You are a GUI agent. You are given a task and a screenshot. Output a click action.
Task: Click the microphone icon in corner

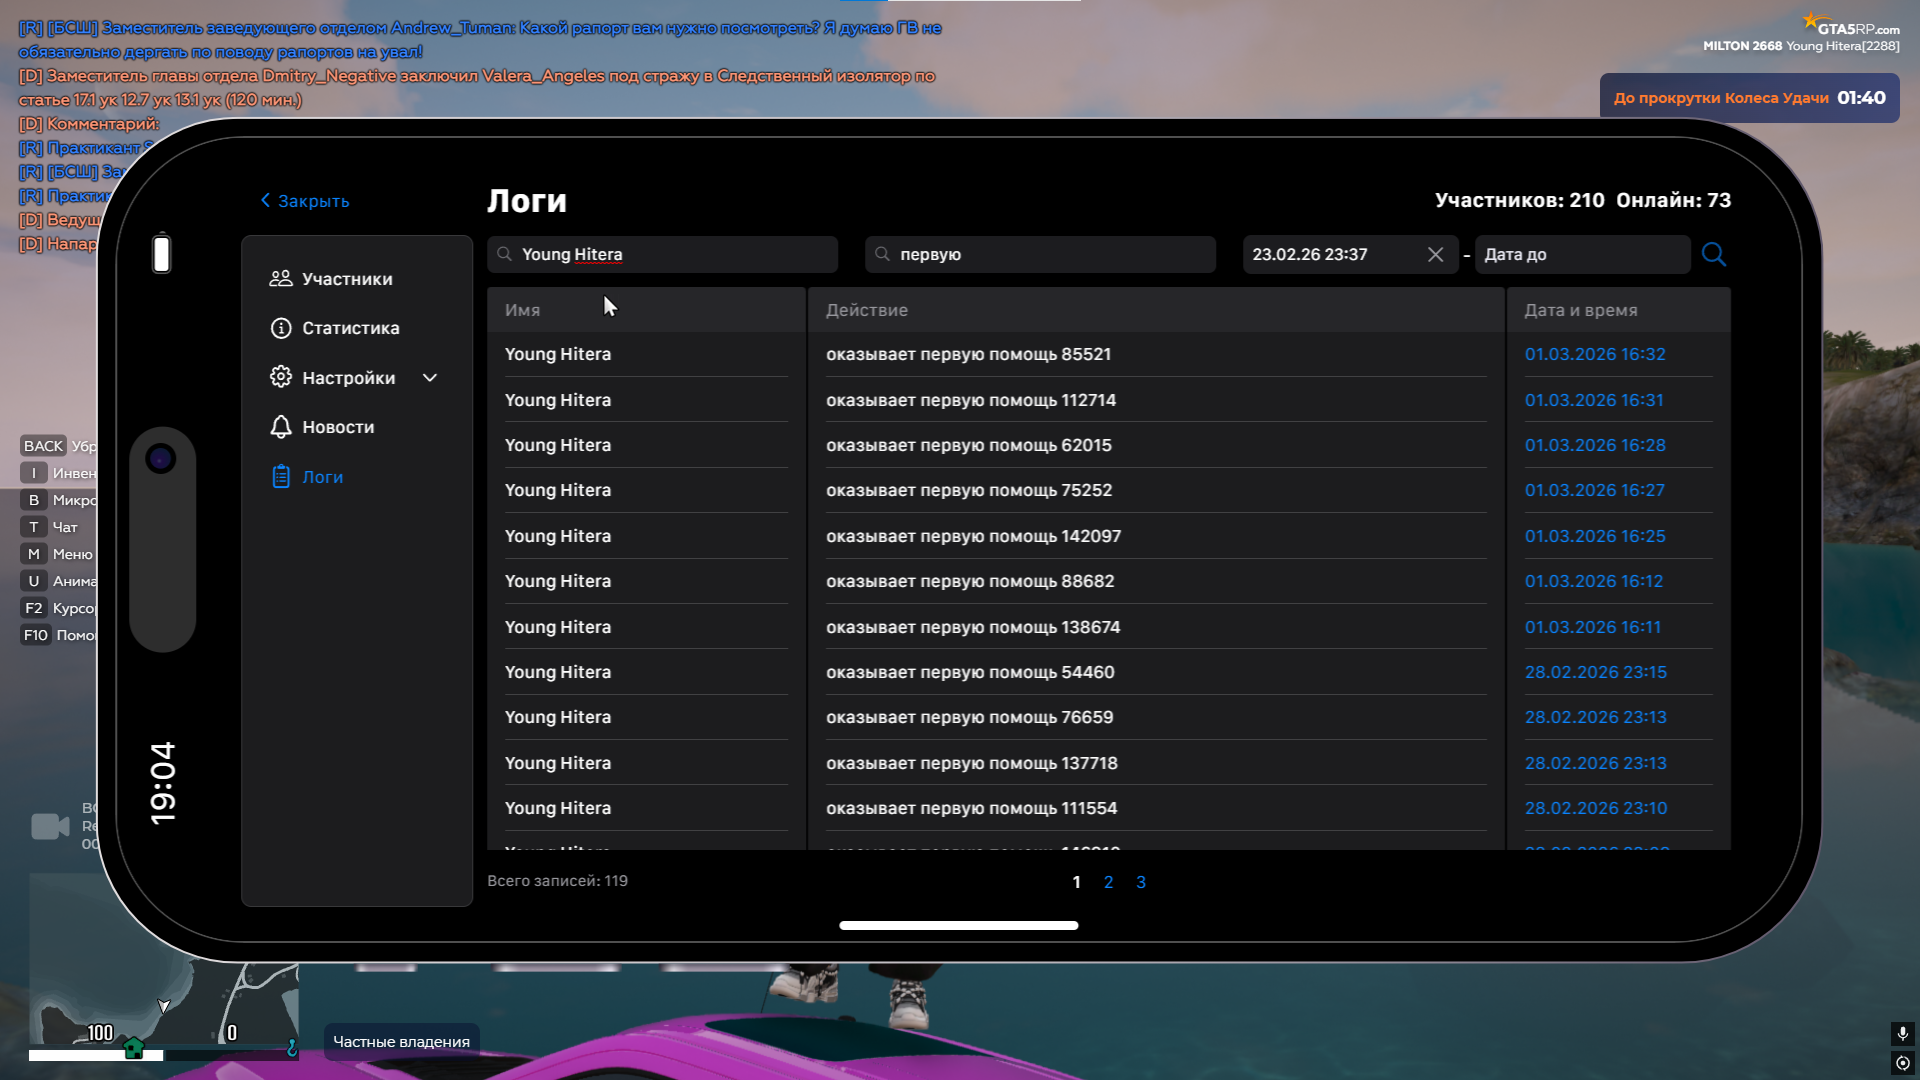tap(1902, 1033)
